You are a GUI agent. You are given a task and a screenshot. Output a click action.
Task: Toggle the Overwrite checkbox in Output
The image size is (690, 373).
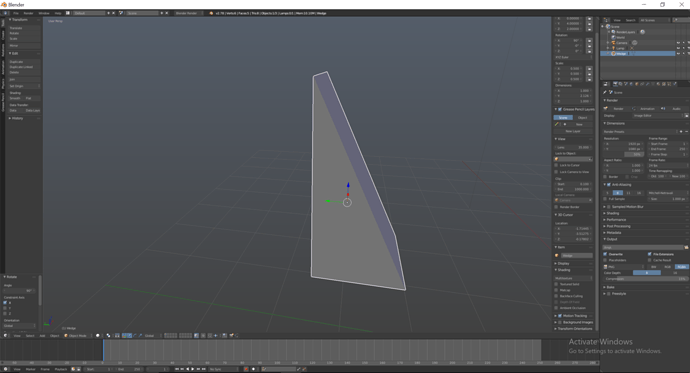606,254
